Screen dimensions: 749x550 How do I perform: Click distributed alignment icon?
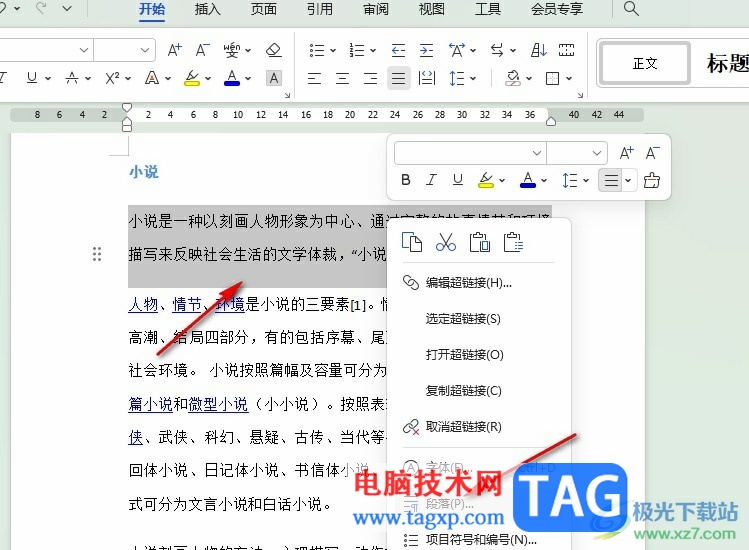coord(427,78)
